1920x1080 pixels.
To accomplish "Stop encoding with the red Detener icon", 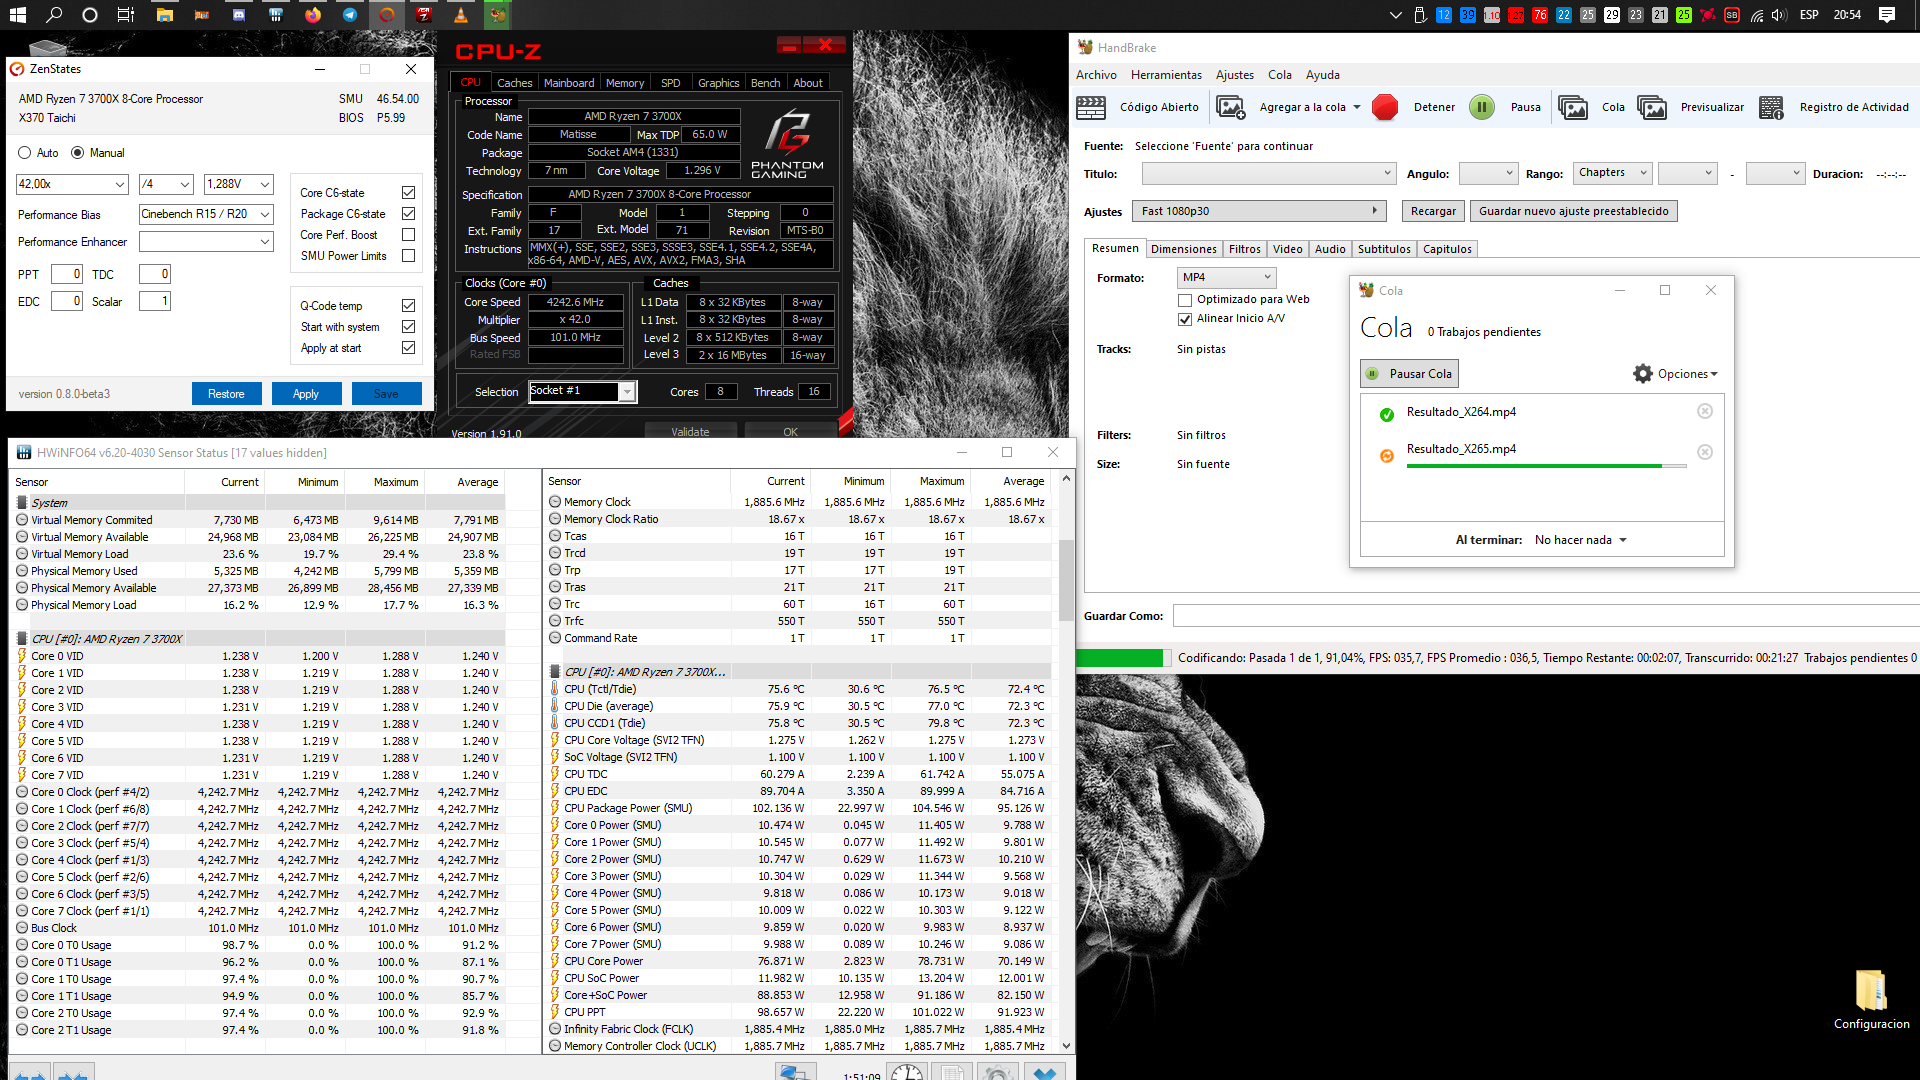I will click(x=1385, y=107).
